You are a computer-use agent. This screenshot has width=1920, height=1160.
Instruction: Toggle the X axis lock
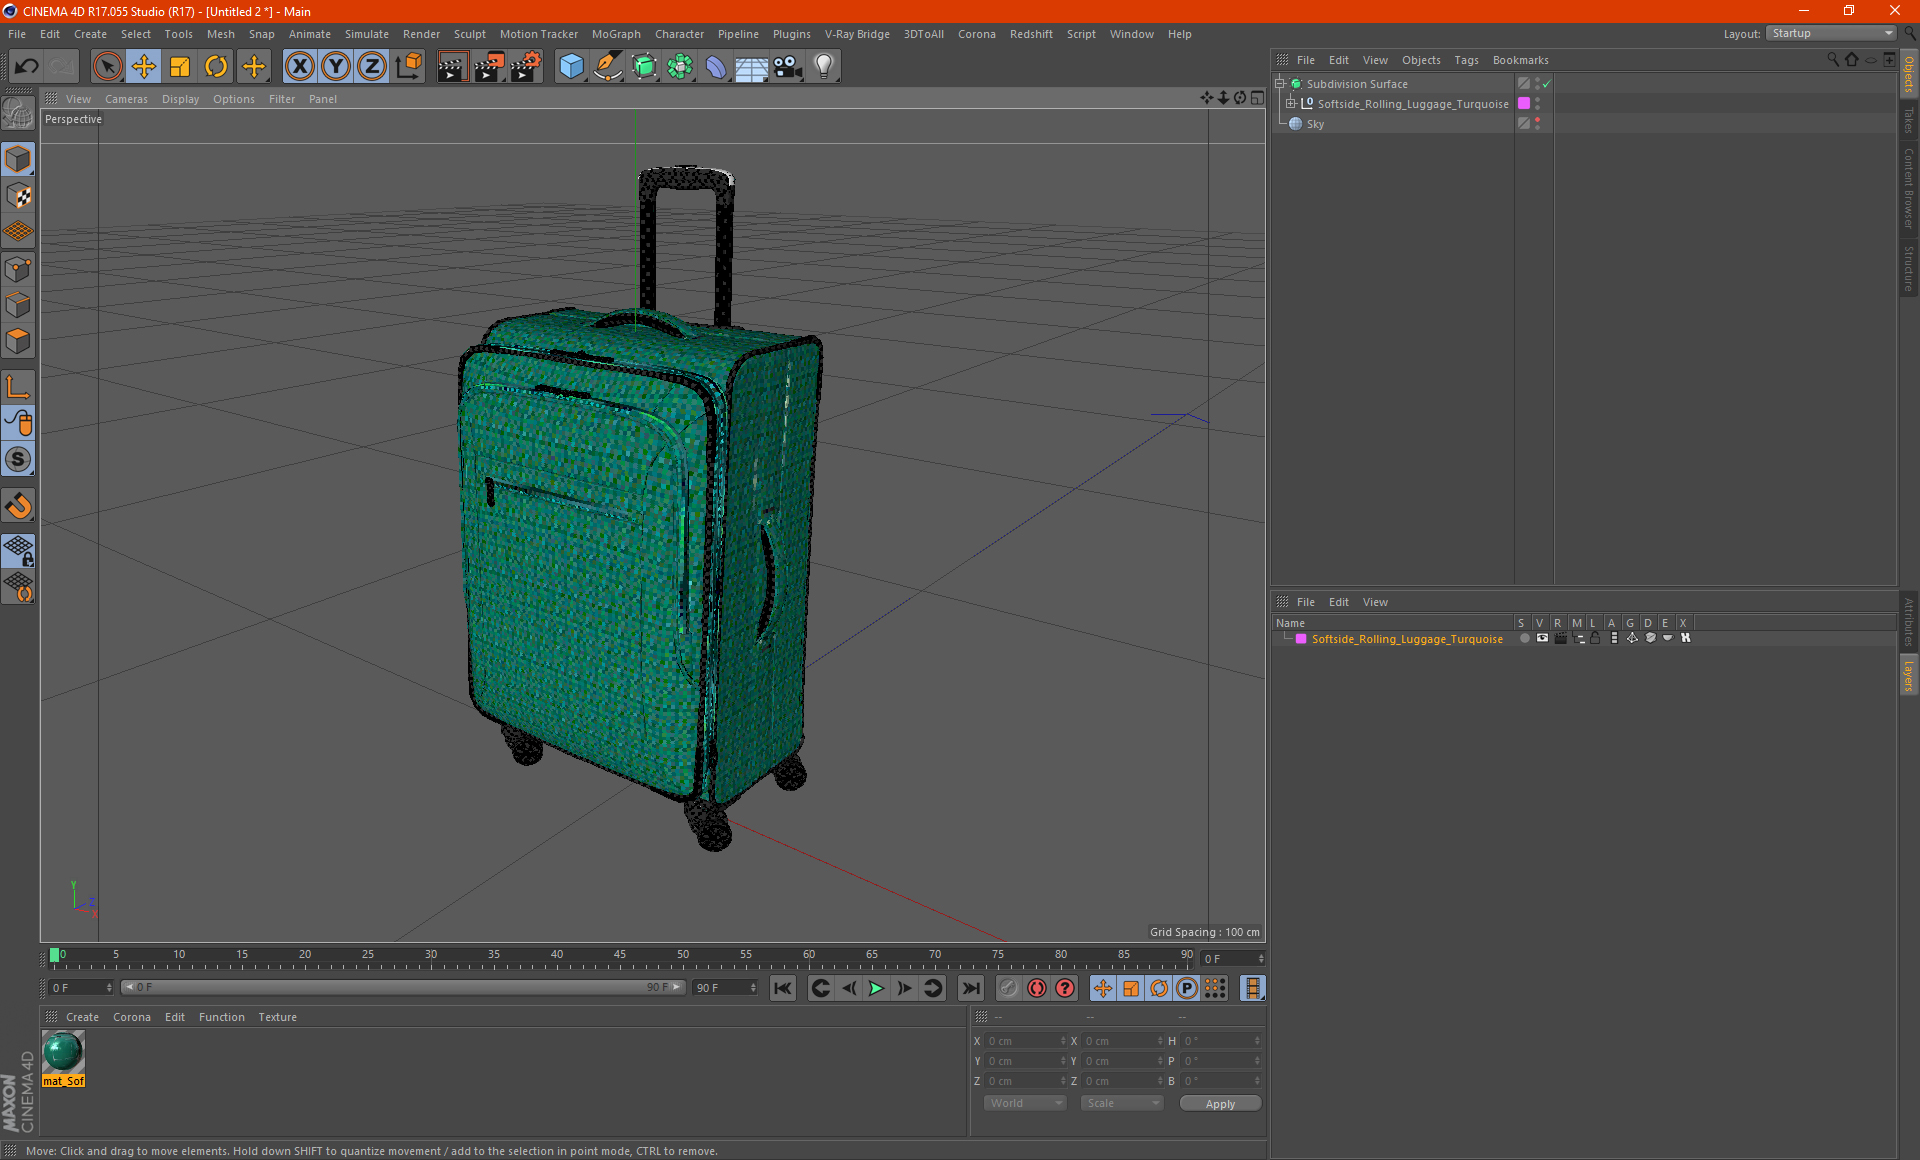[299, 66]
